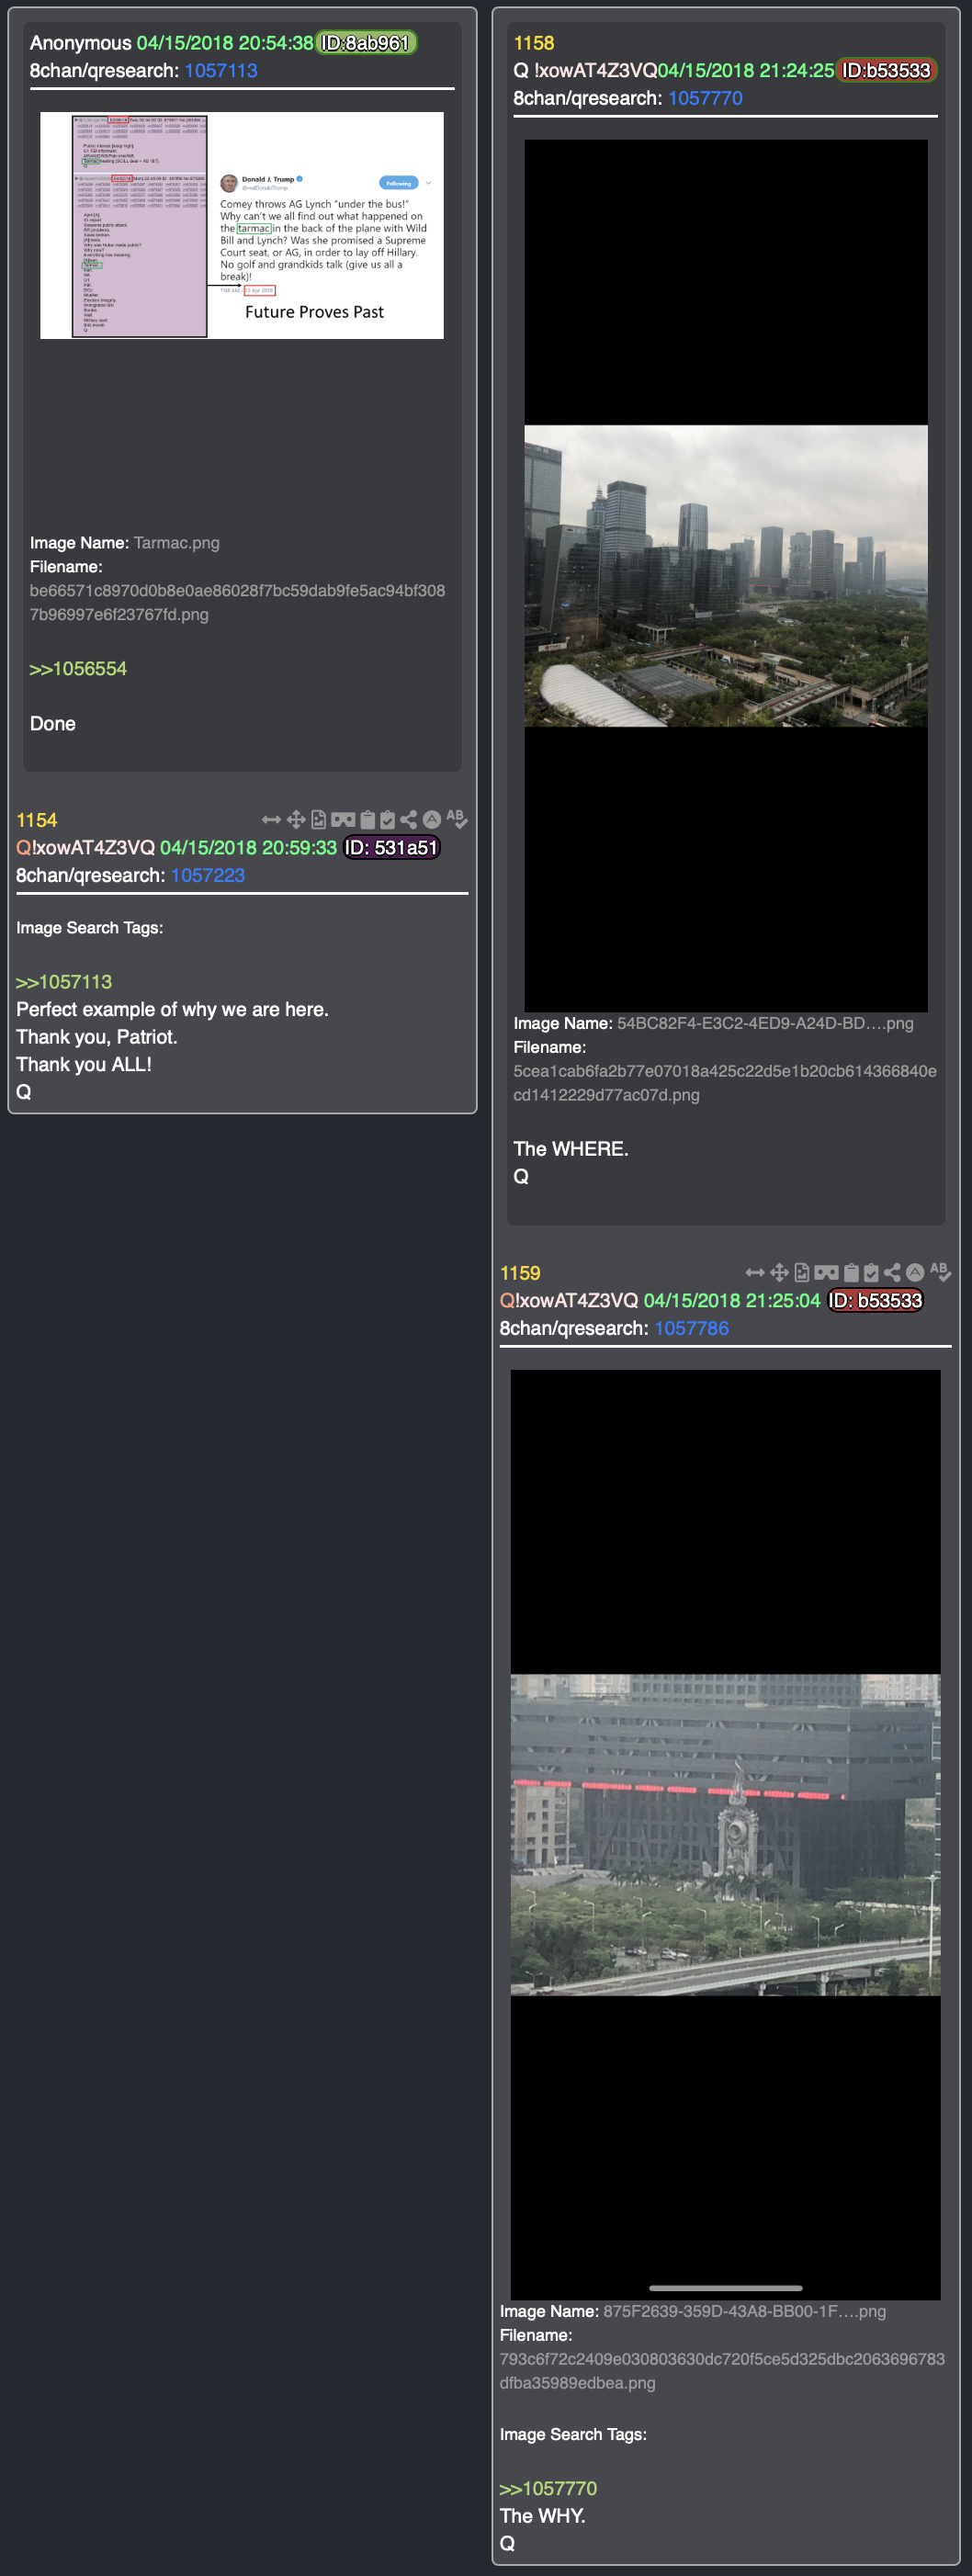Click the spellcheck AB icon on post 1154

[x=456, y=819]
